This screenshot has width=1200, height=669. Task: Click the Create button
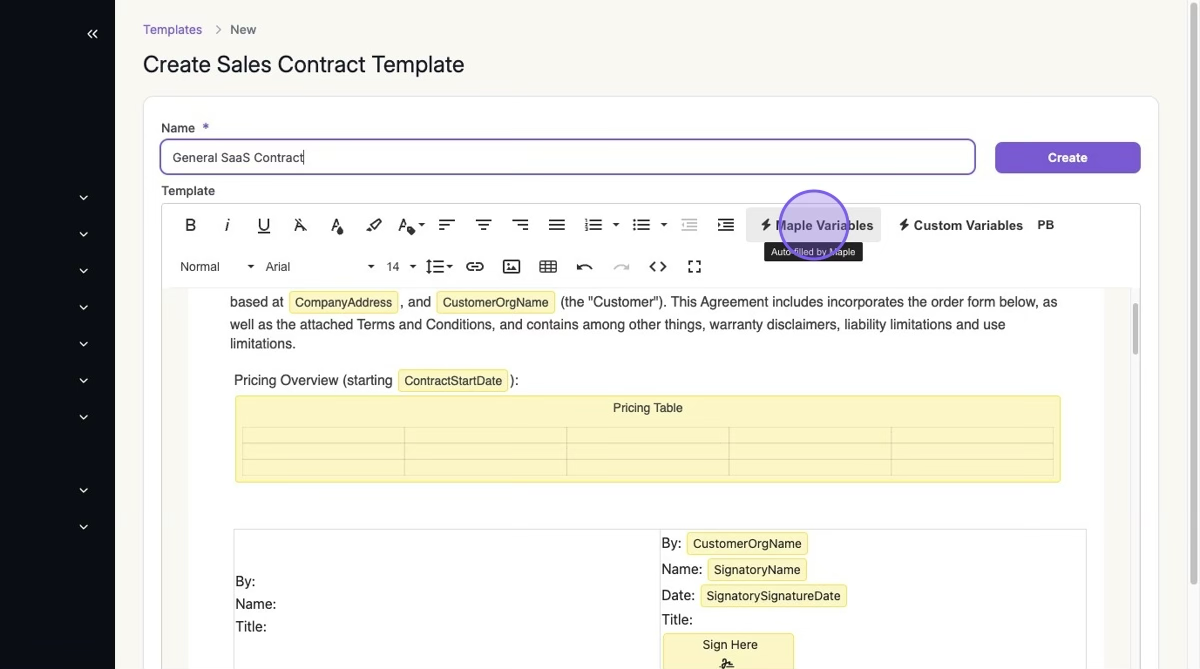pyautogui.click(x=1067, y=158)
